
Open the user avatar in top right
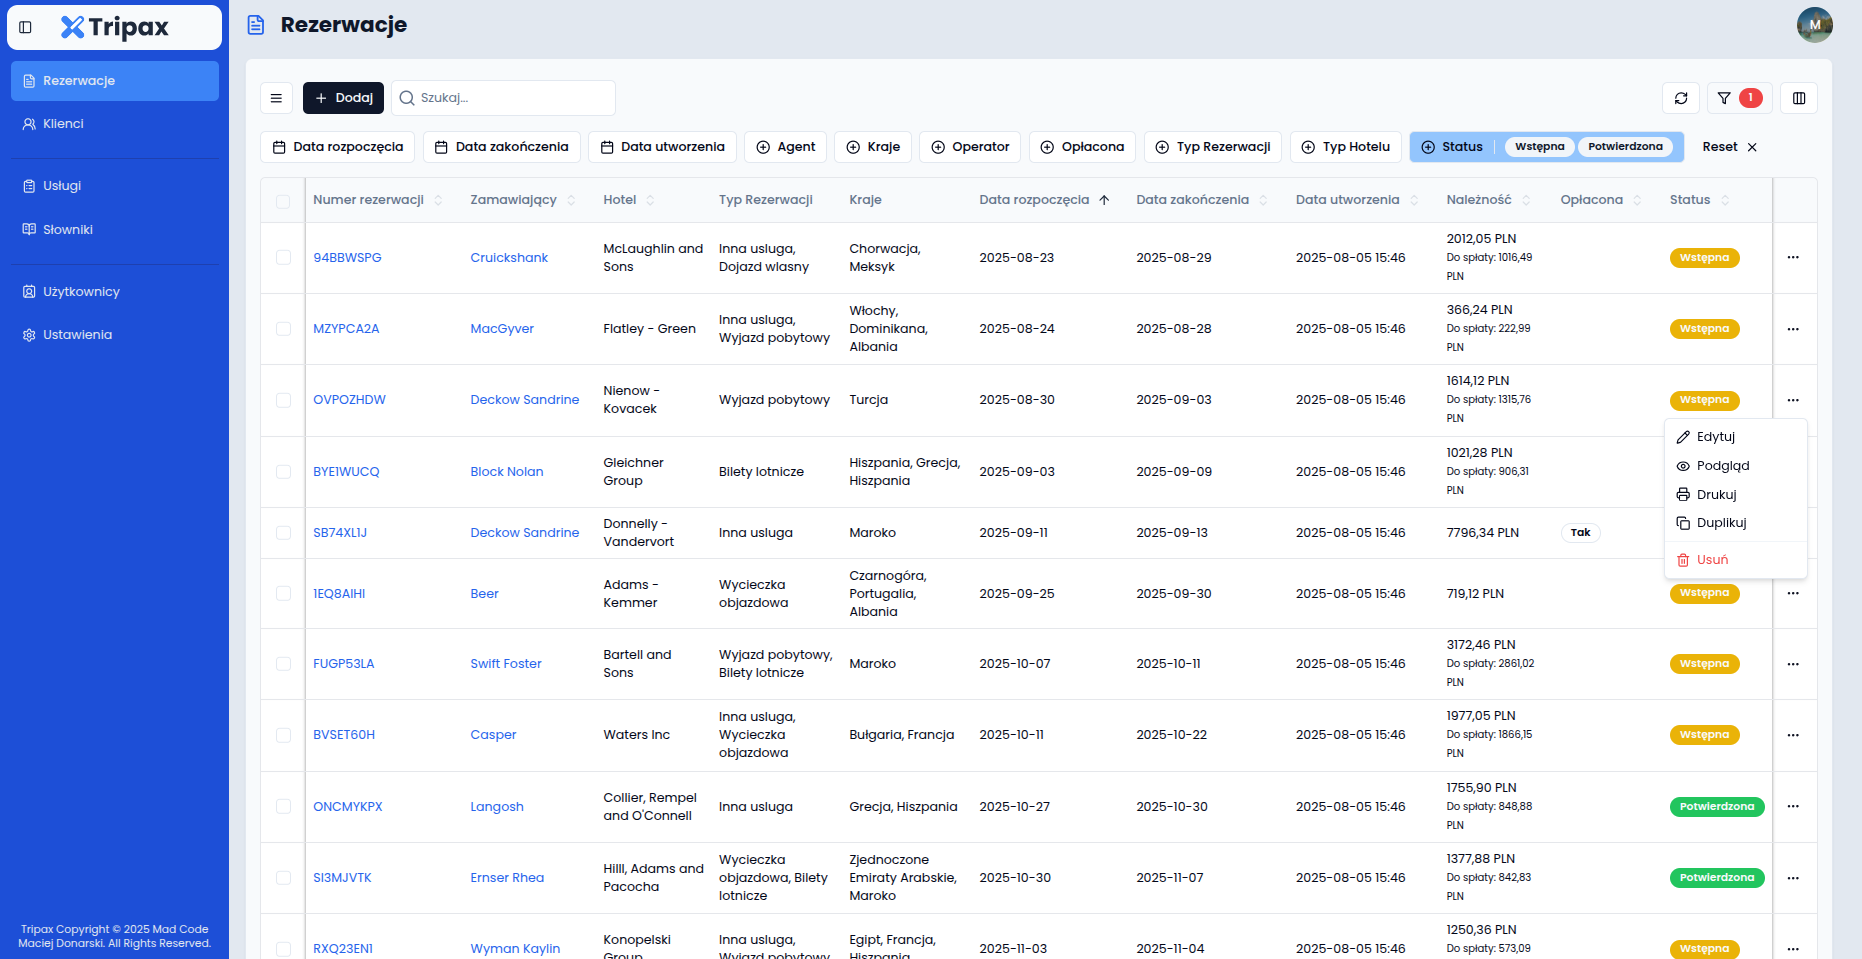(1814, 25)
